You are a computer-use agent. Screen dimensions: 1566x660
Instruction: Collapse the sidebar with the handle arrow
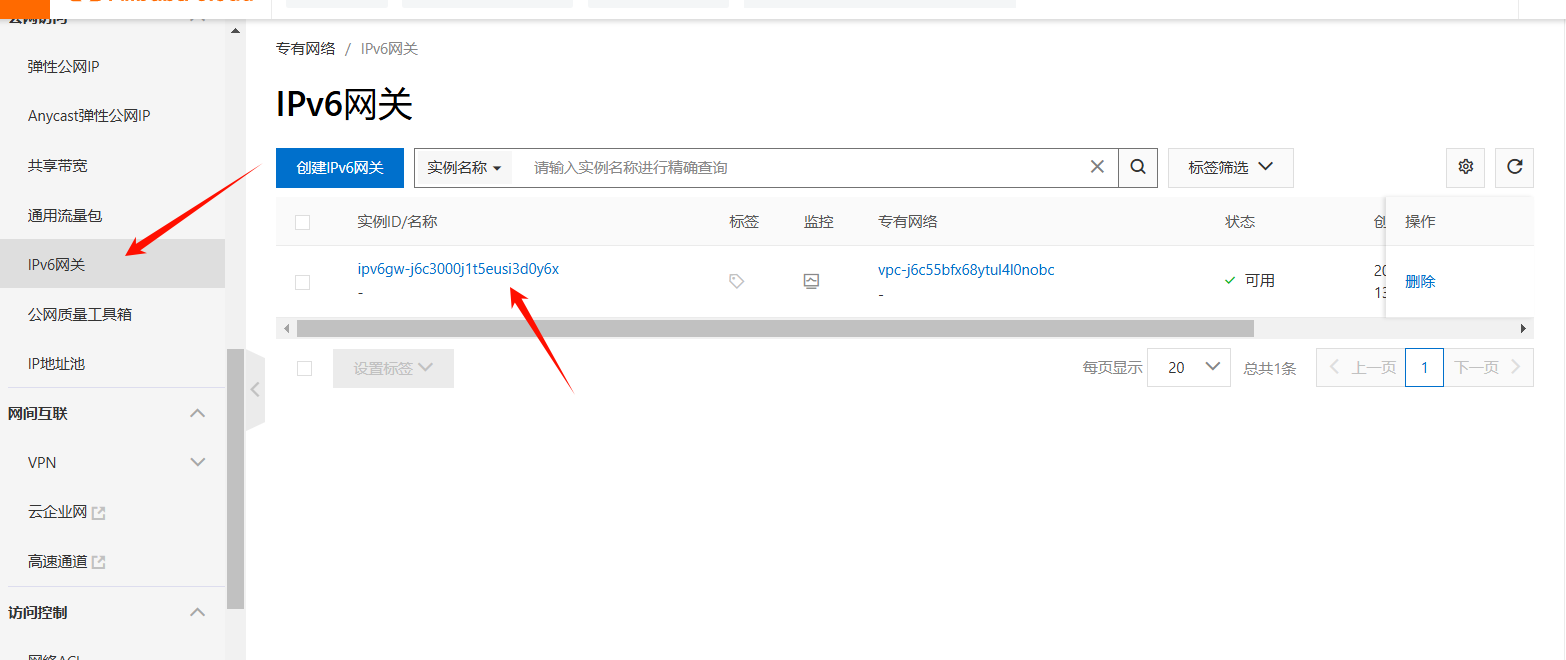click(255, 390)
